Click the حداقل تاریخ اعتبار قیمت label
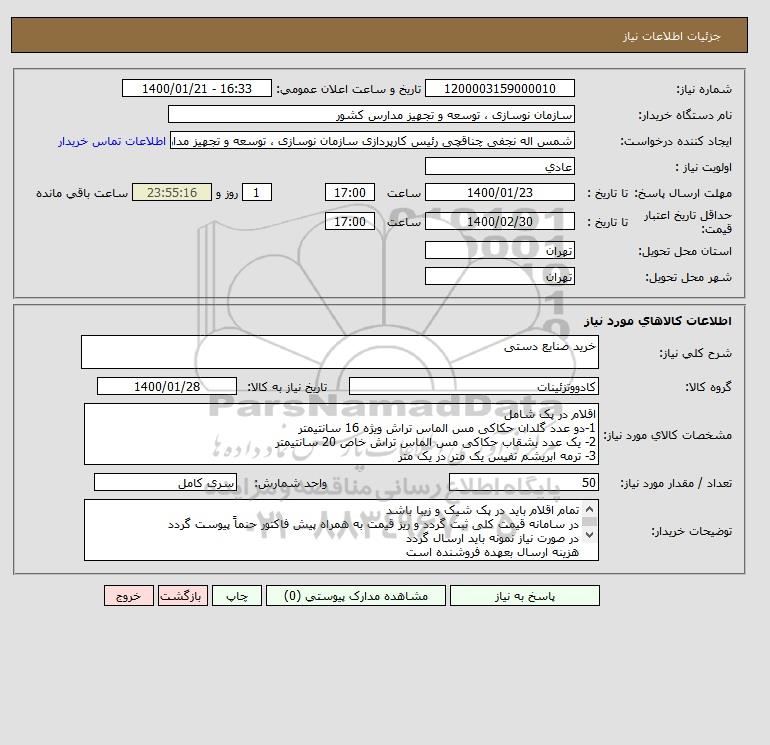Screen dimensions: 770x745 tap(688, 222)
